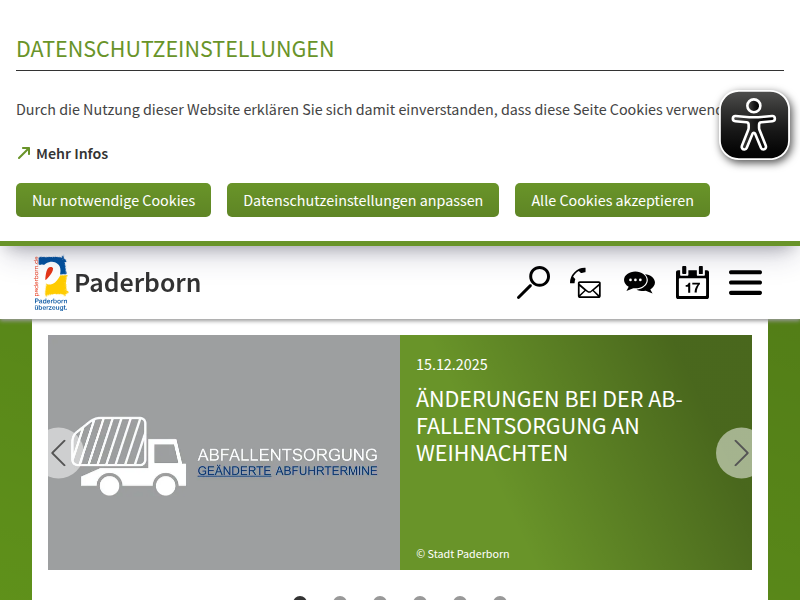Open the Abfallentsorgung Weihnachten headline
Screen dimensions: 800x600
pos(549,426)
